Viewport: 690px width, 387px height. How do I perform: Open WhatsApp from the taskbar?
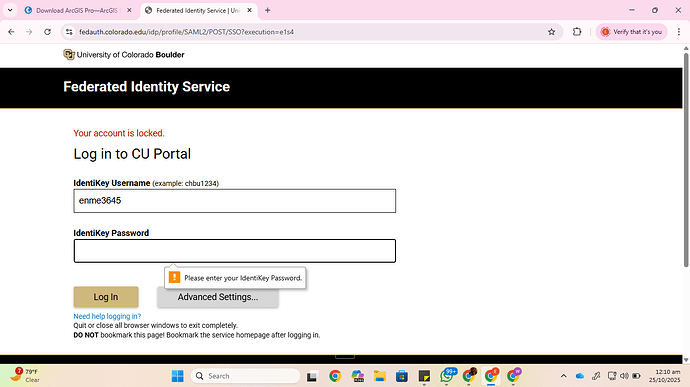pos(447,376)
